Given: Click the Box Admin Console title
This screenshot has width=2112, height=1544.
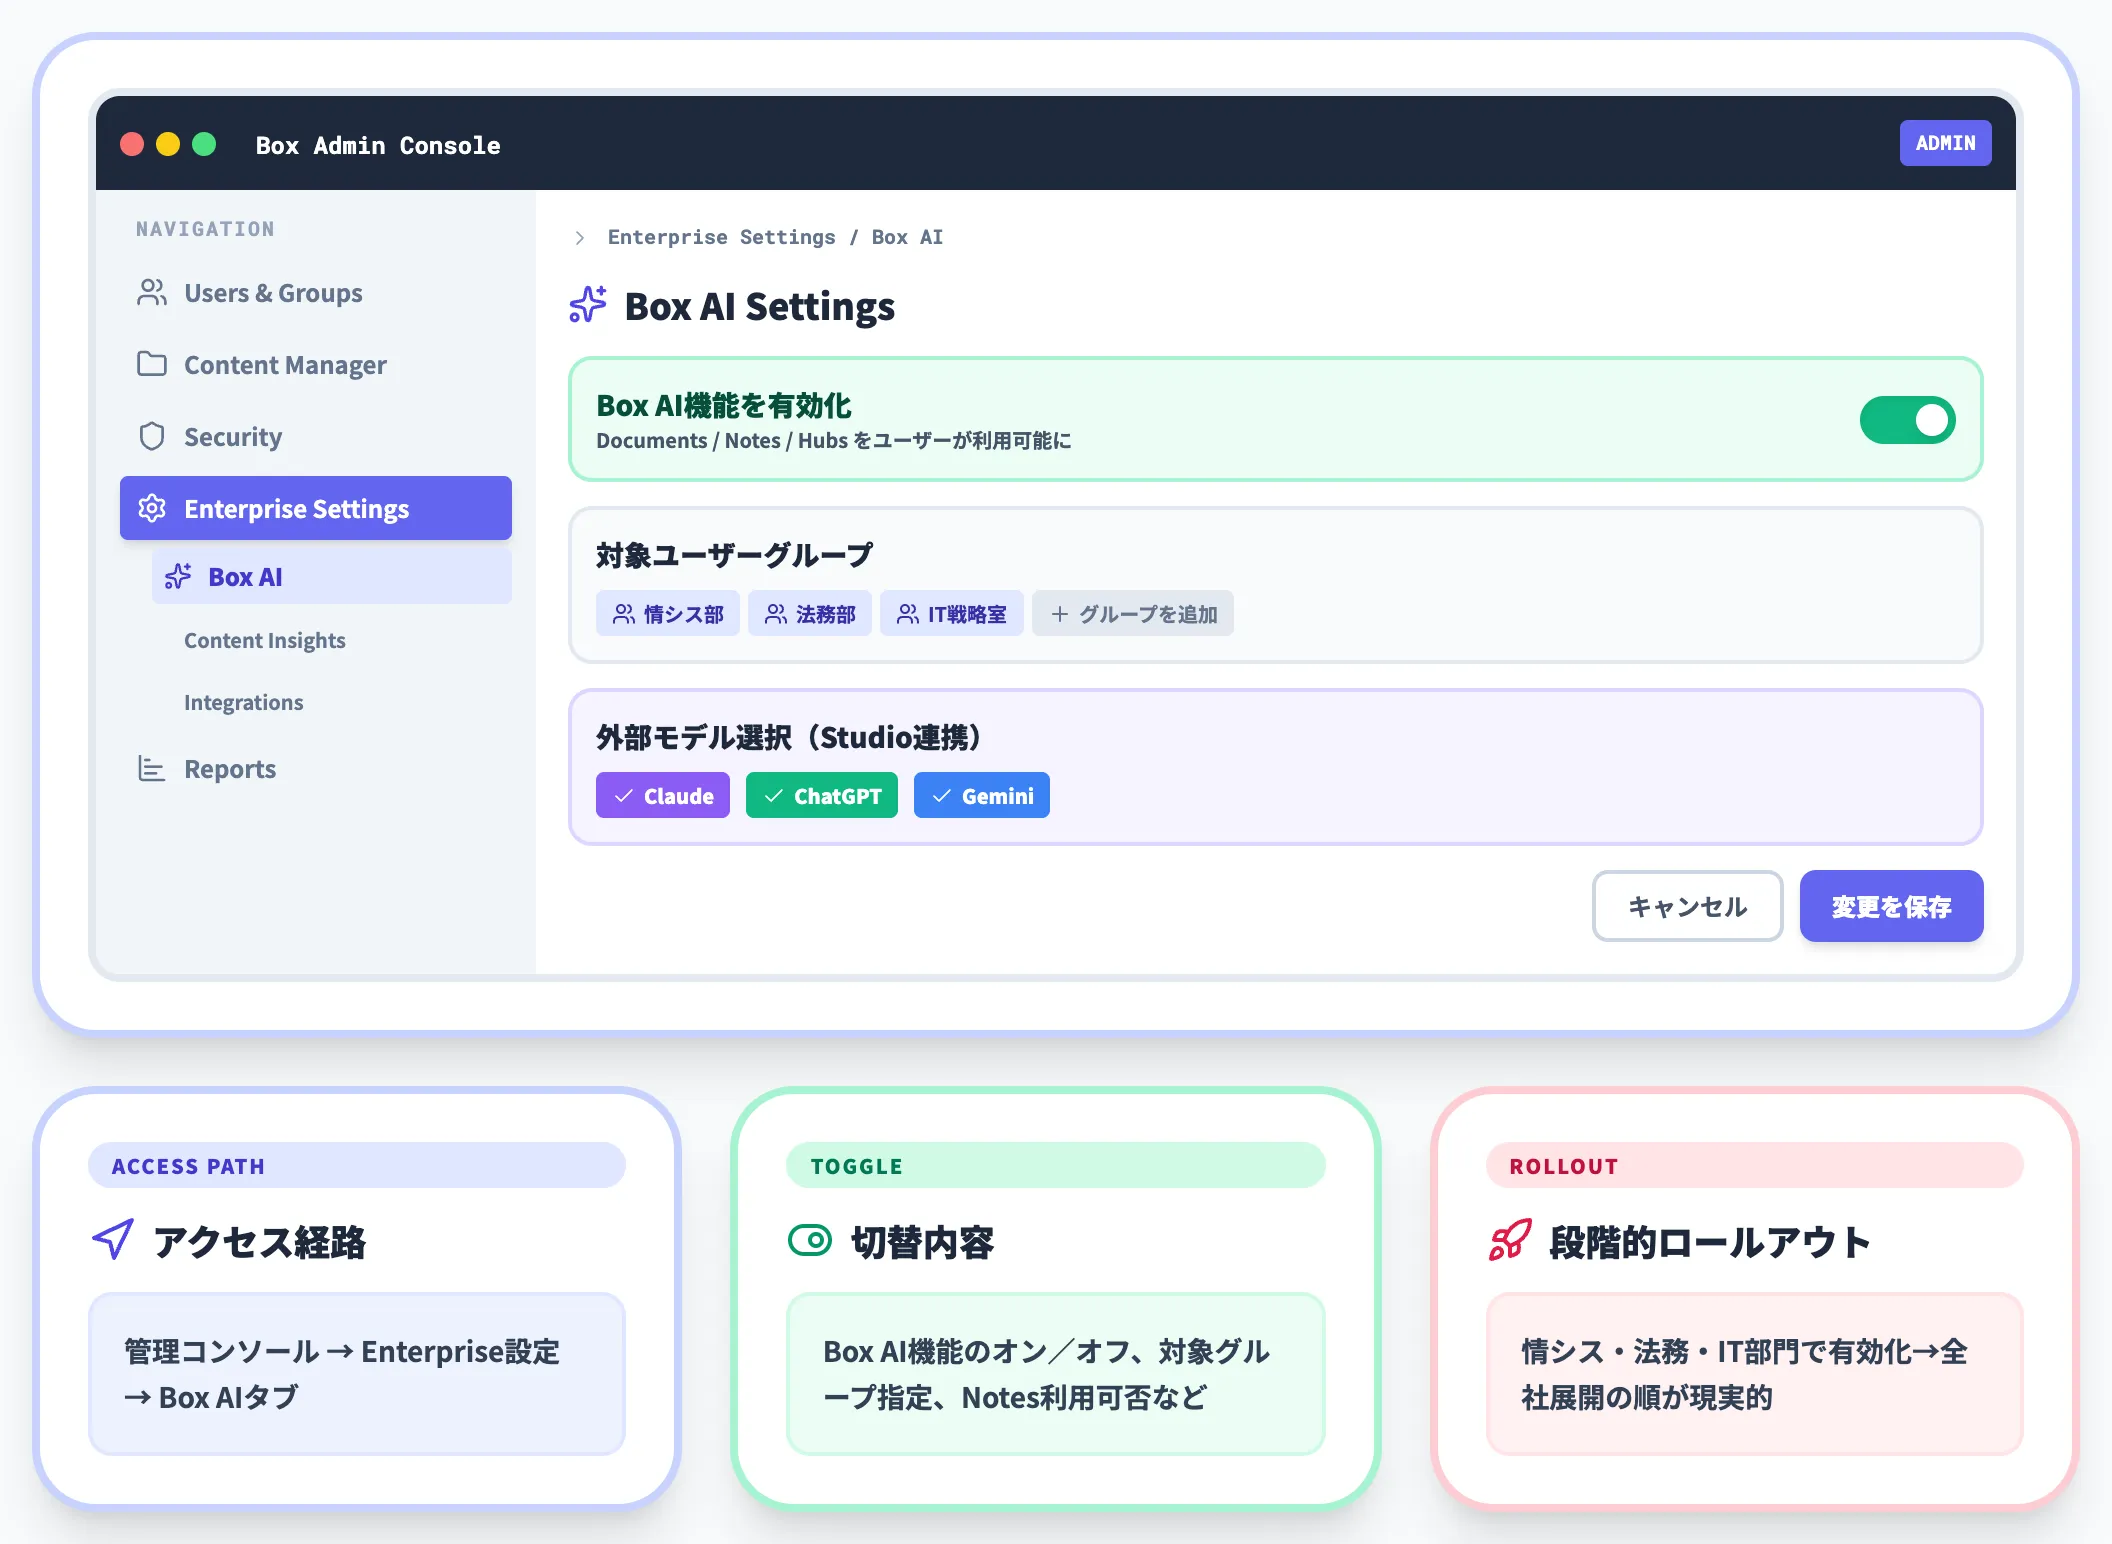Looking at the screenshot, I should (378, 145).
